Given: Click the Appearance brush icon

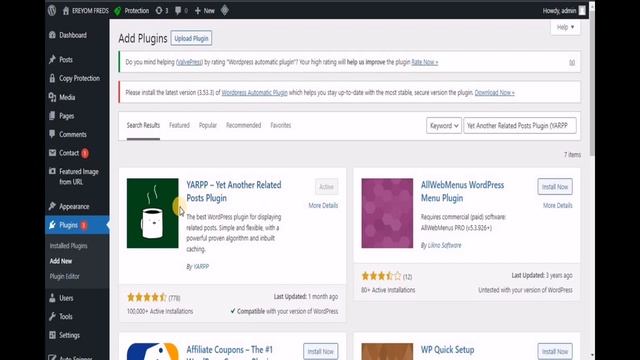Looking at the screenshot, I should click(x=52, y=207).
